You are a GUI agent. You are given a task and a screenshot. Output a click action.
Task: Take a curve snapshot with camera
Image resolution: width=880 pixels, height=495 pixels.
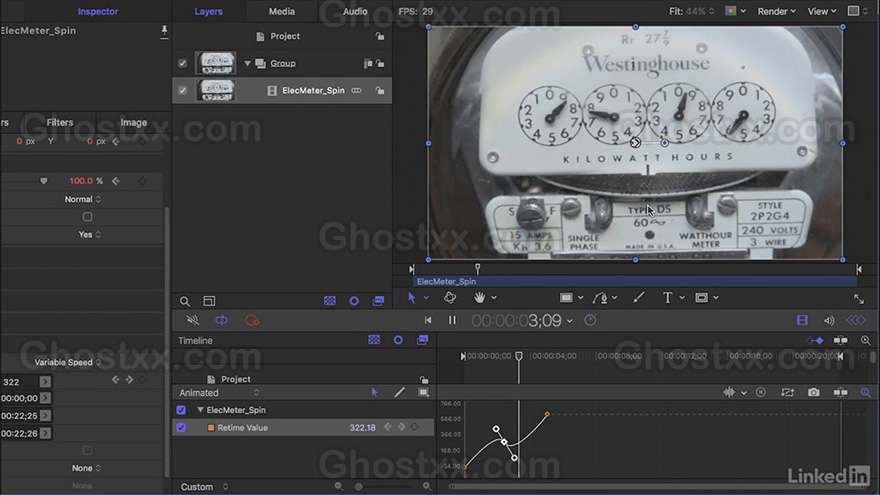[x=814, y=392]
